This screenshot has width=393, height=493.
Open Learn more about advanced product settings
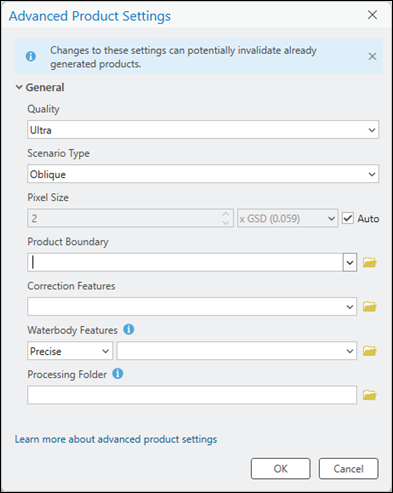(116, 439)
